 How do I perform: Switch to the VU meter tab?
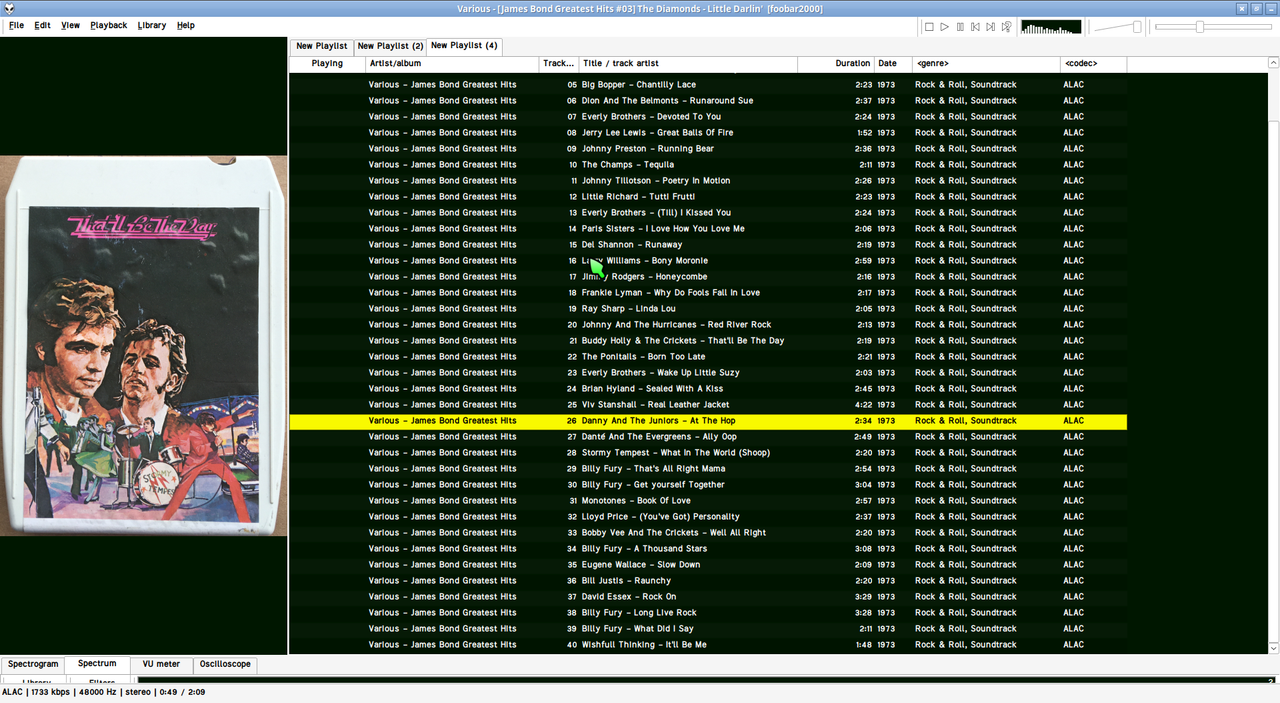click(x=161, y=664)
